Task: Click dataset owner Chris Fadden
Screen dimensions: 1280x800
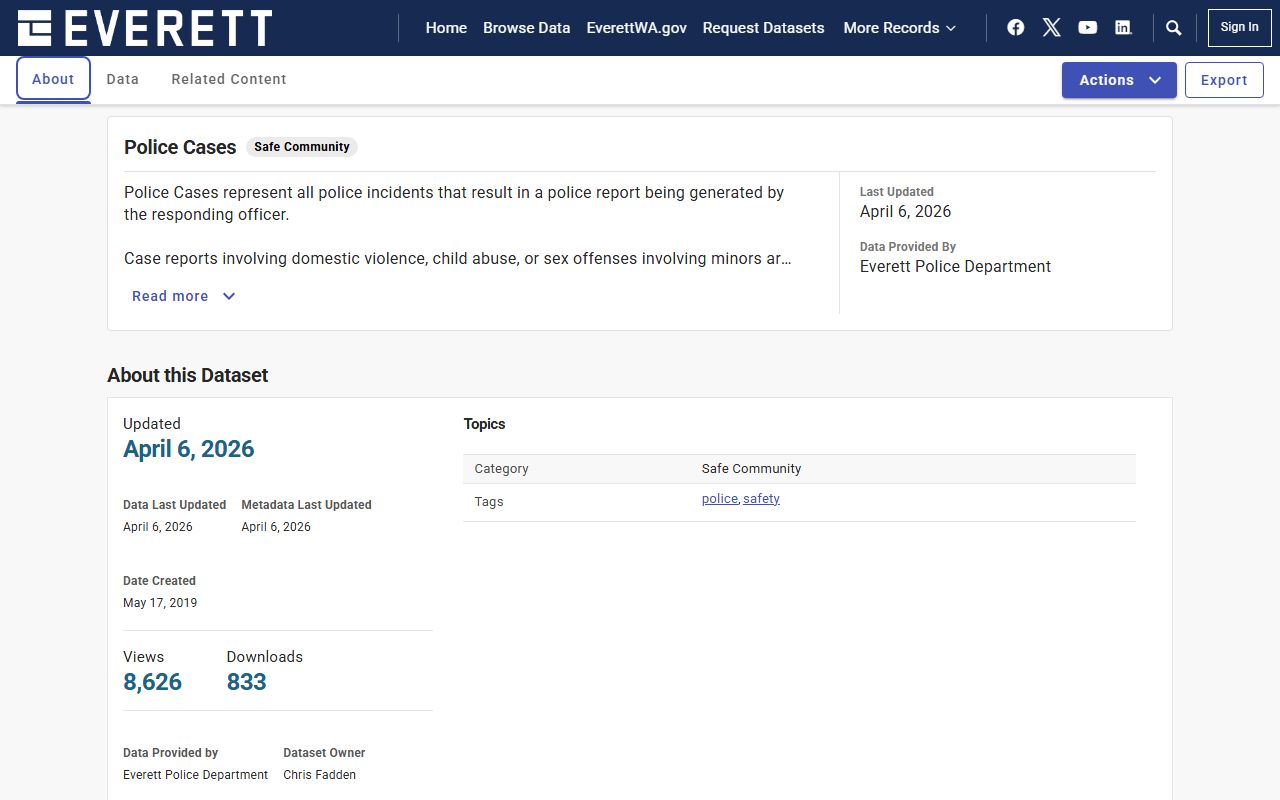Action: coord(319,775)
